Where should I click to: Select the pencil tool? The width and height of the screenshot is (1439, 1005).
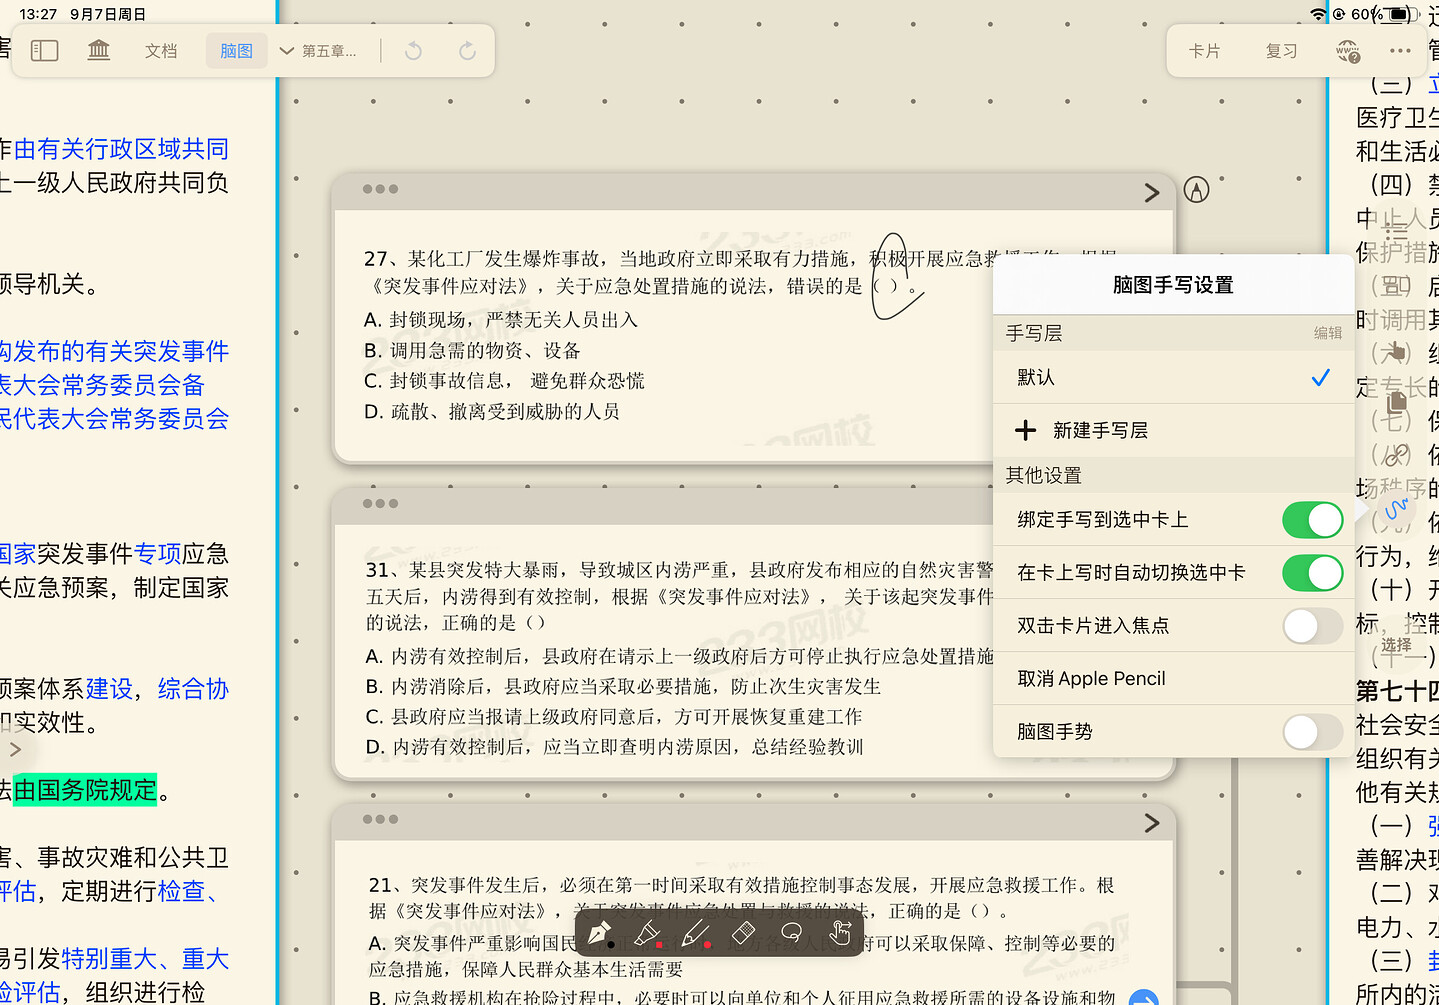pyautogui.click(x=695, y=933)
